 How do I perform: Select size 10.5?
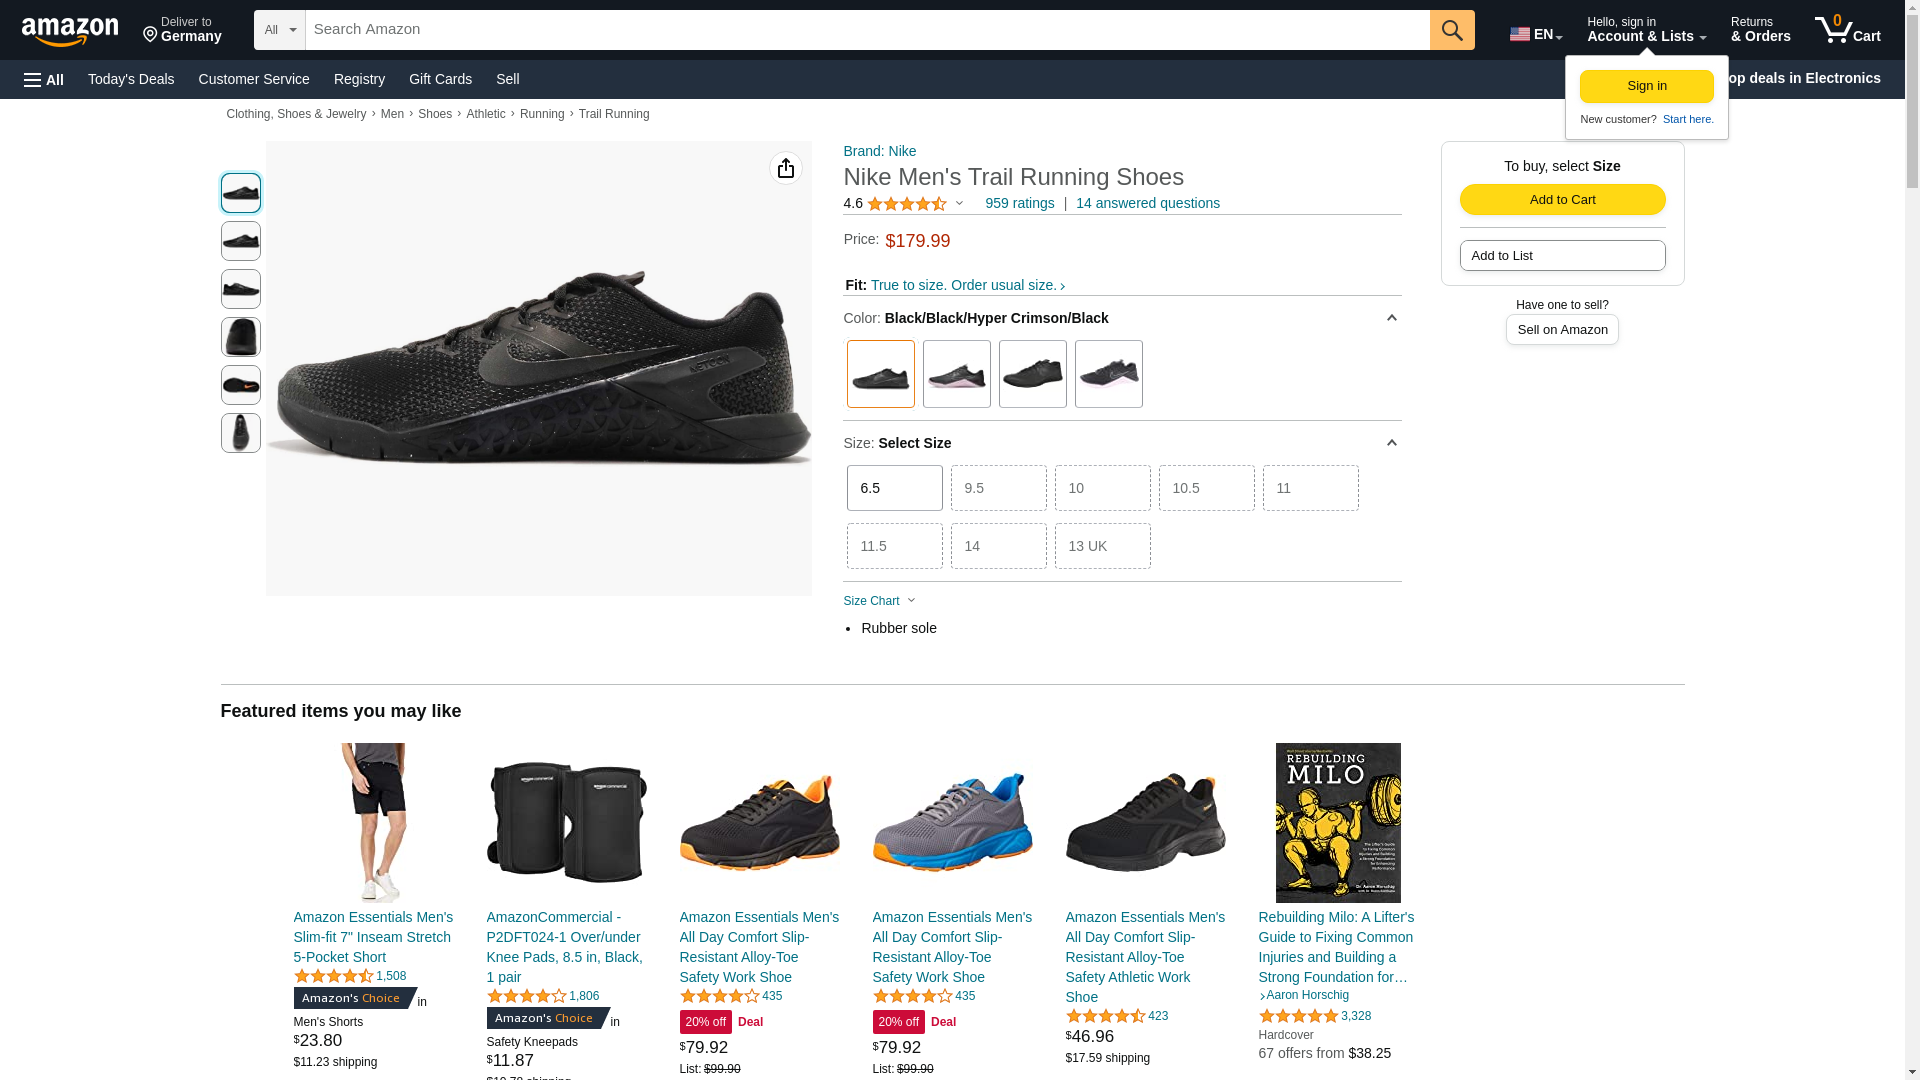tap(1206, 488)
